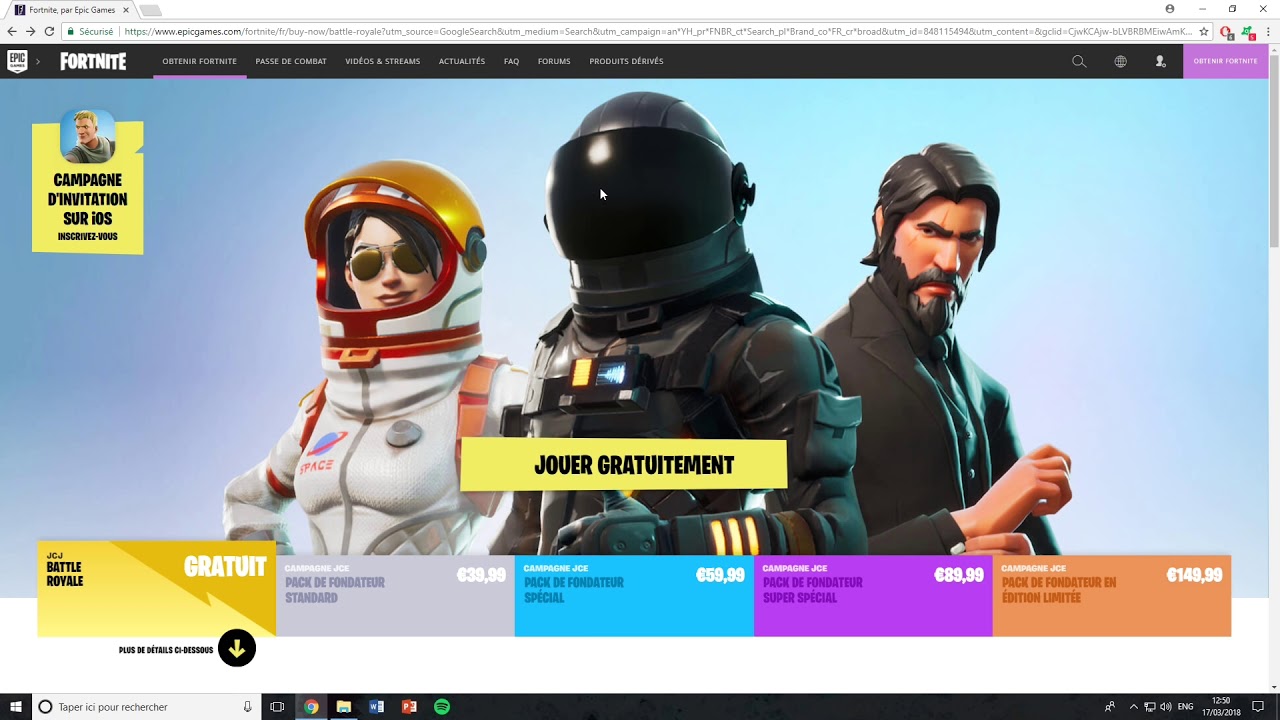Viewport: 1280px width, 720px height.
Task: Expand the Epic Games menu chevron
Action: coord(38,61)
